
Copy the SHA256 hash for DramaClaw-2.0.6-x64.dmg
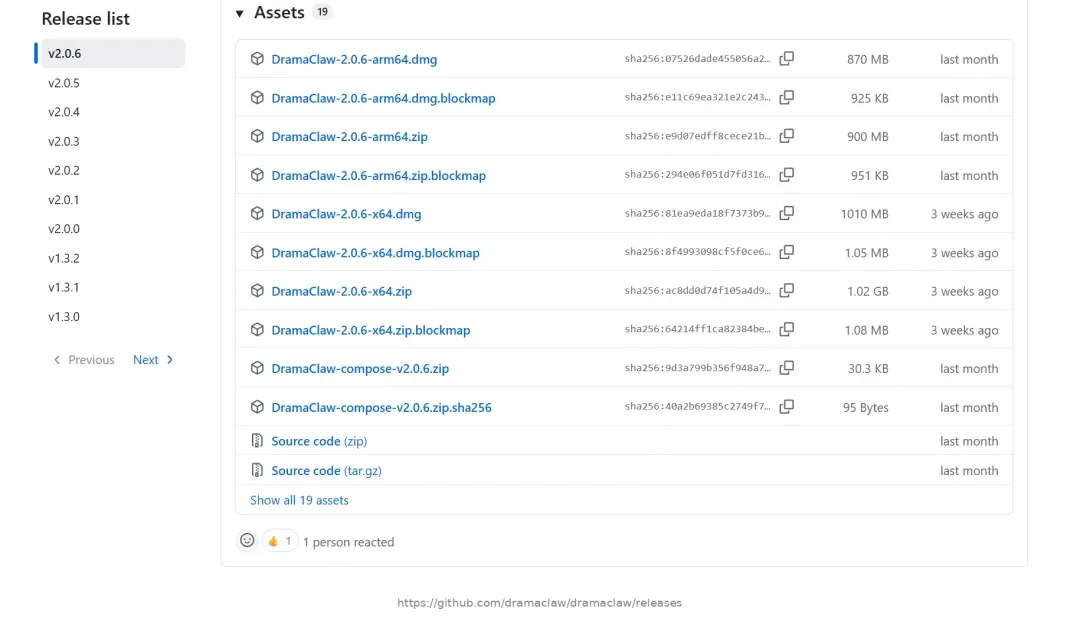[786, 214]
